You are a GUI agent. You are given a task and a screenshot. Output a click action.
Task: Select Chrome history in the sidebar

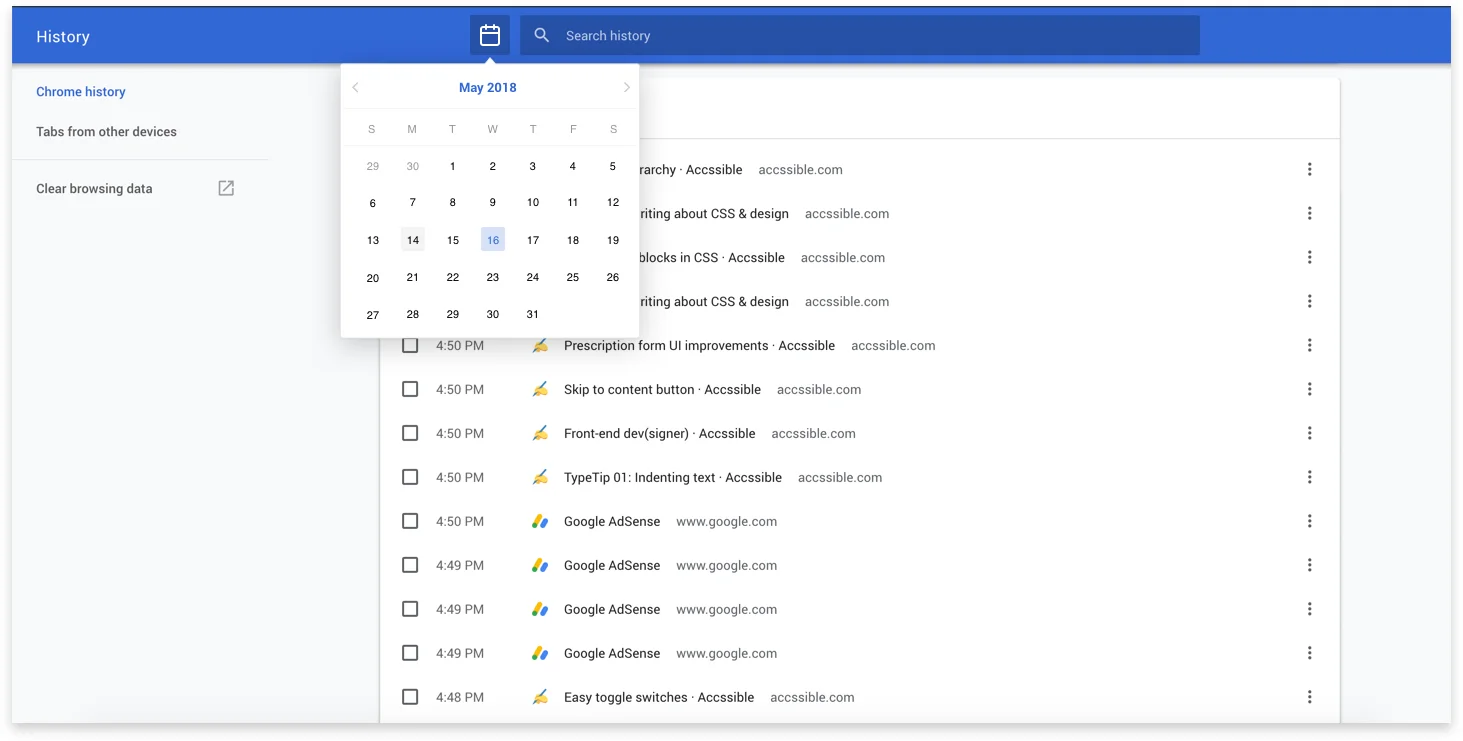[81, 91]
